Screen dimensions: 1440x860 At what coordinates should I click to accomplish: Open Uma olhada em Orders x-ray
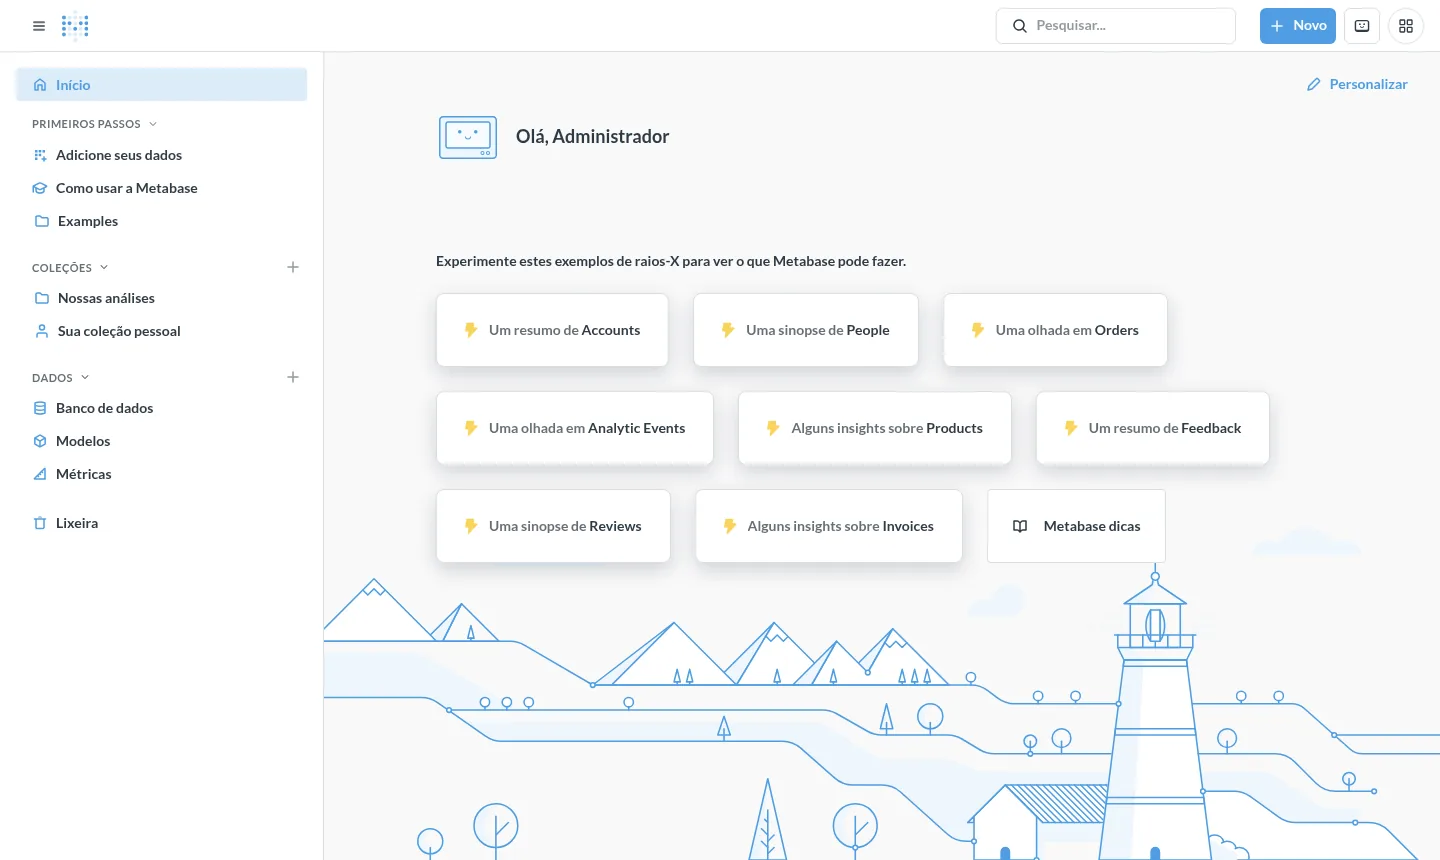click(x=1055, y=330)
